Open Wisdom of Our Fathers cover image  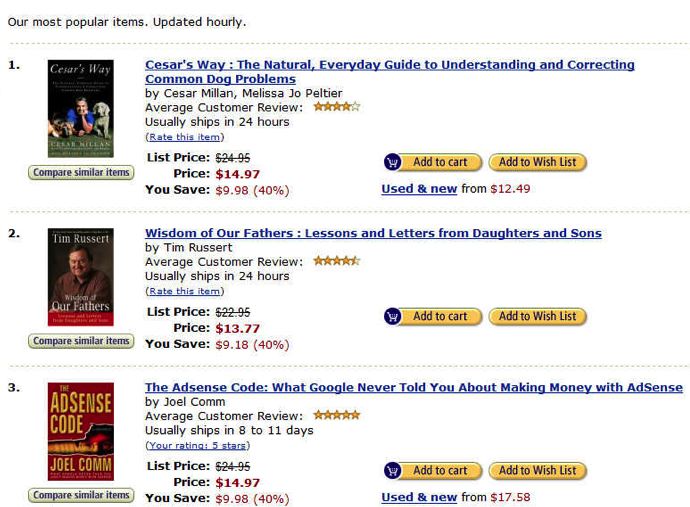(81, 276)
